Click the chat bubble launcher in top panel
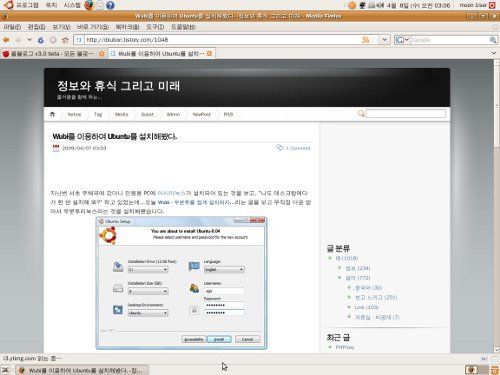Viewport: 500px width, 375px height. click(x=99, y=5)
